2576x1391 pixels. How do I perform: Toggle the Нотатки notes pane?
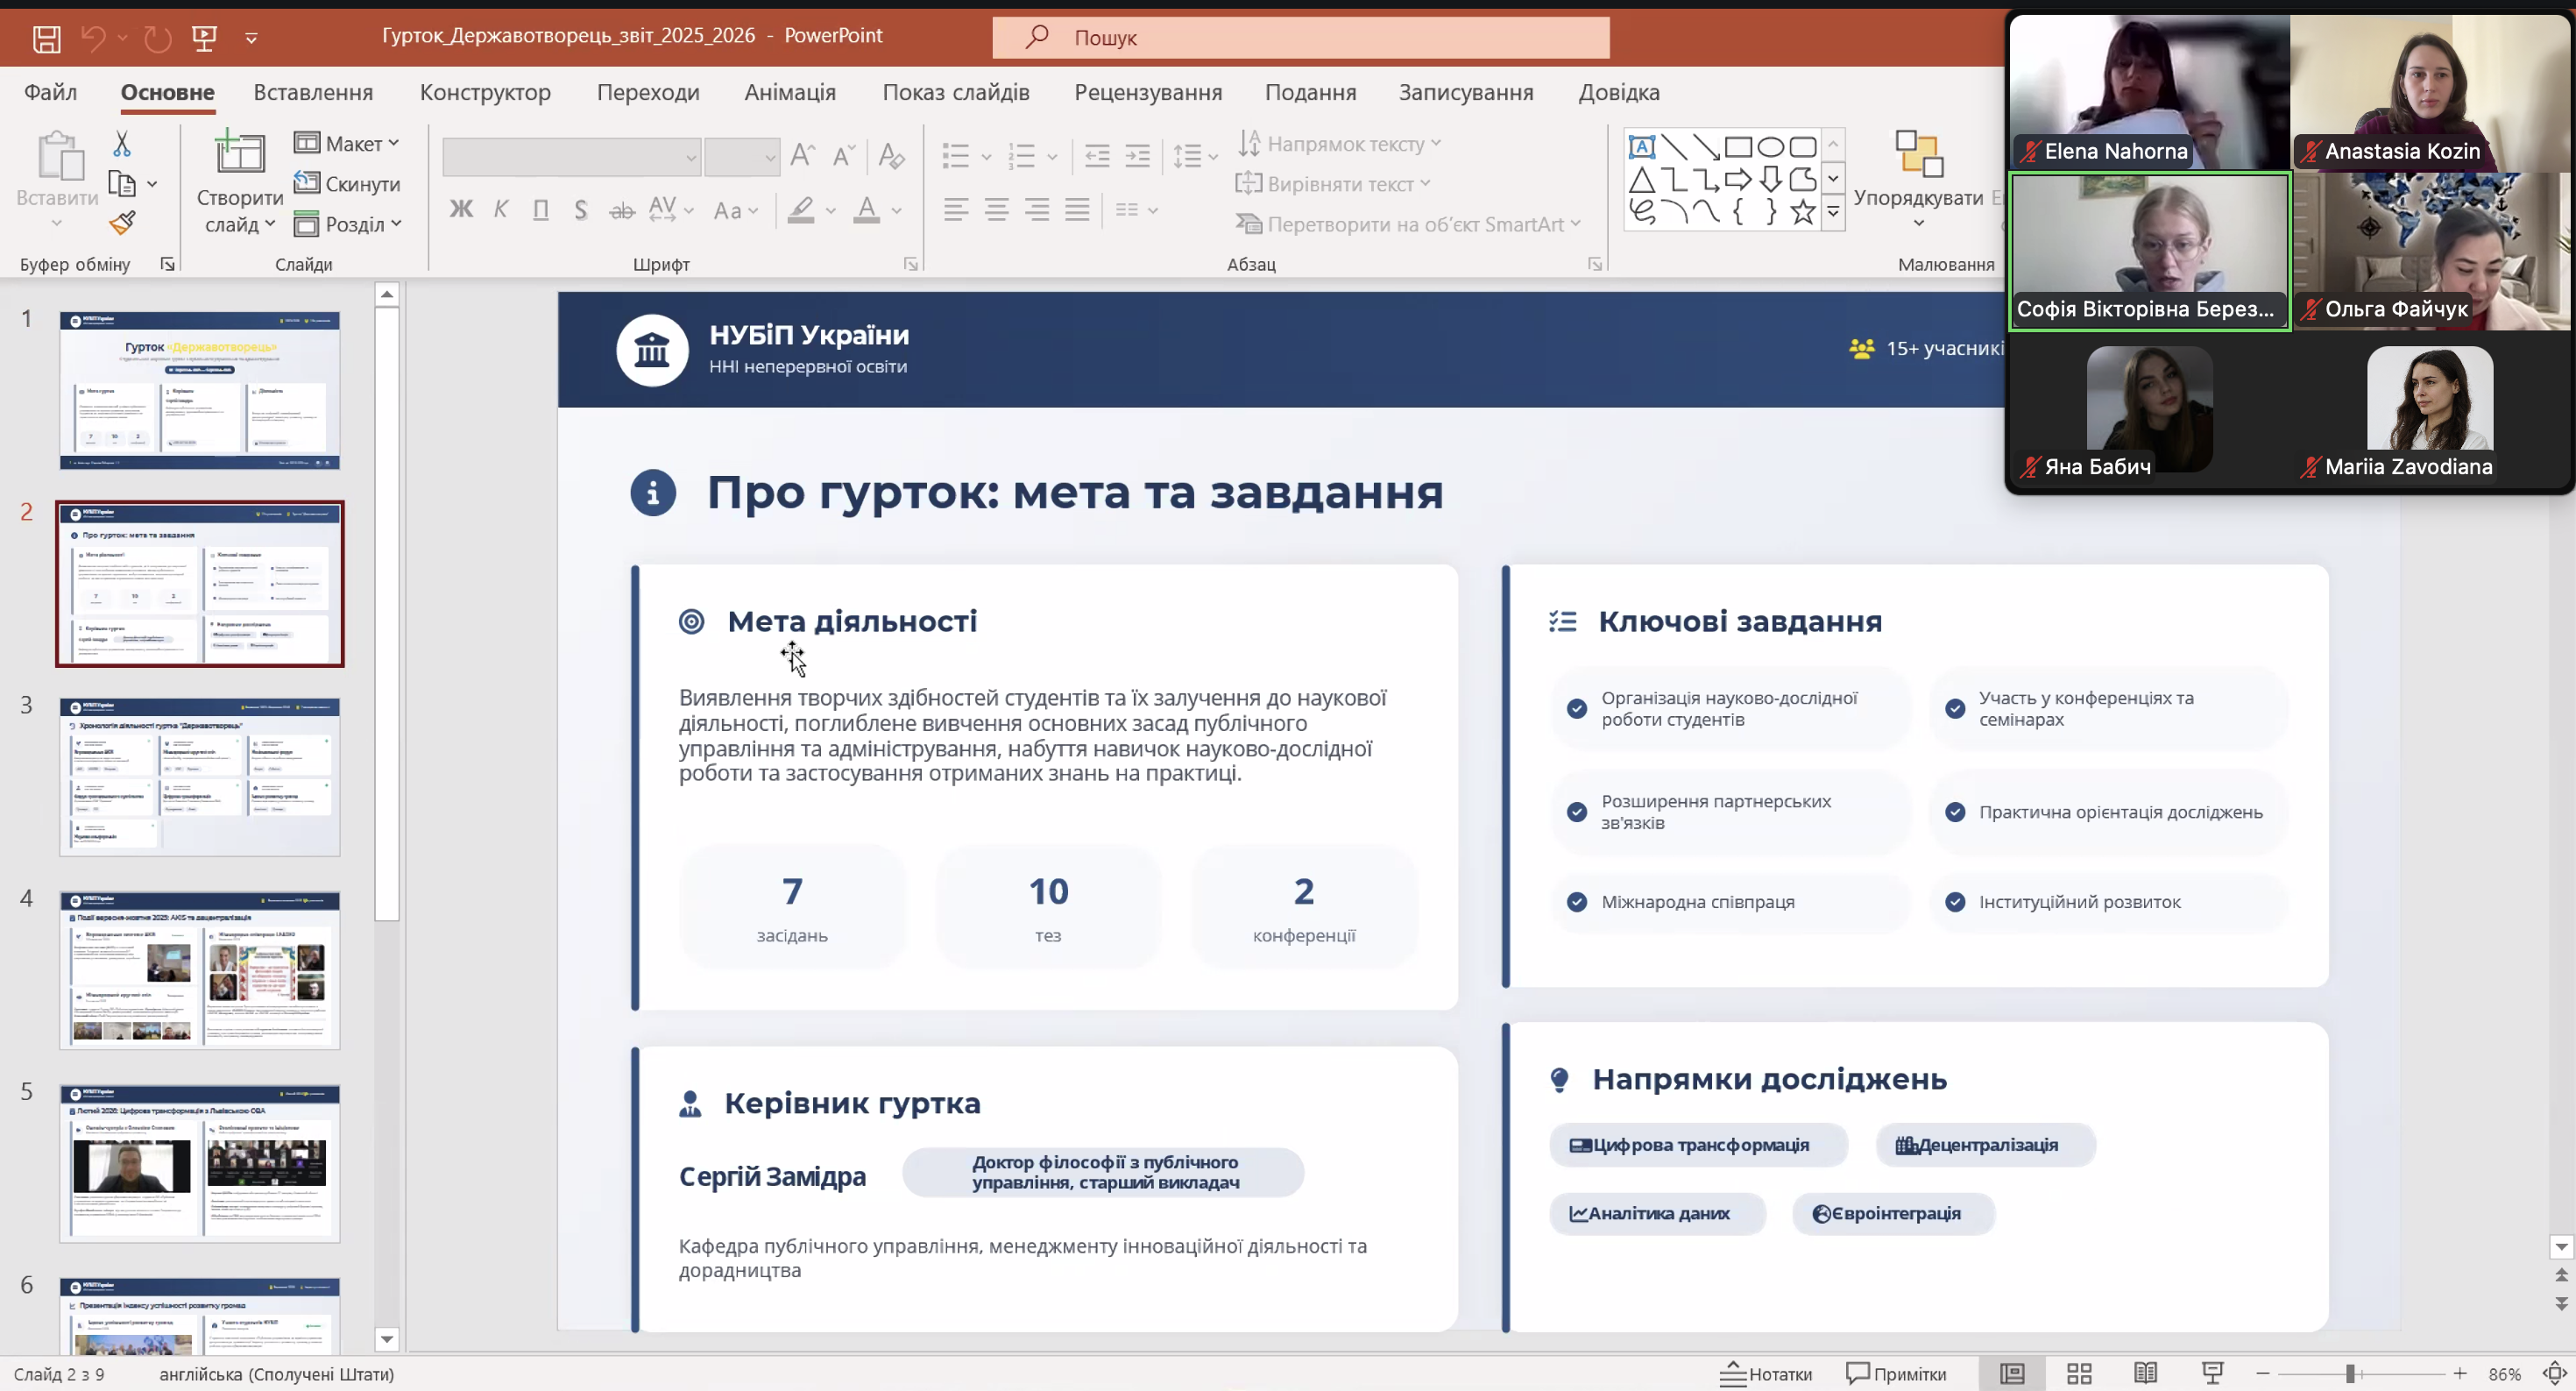(x=1766, y=1373)
